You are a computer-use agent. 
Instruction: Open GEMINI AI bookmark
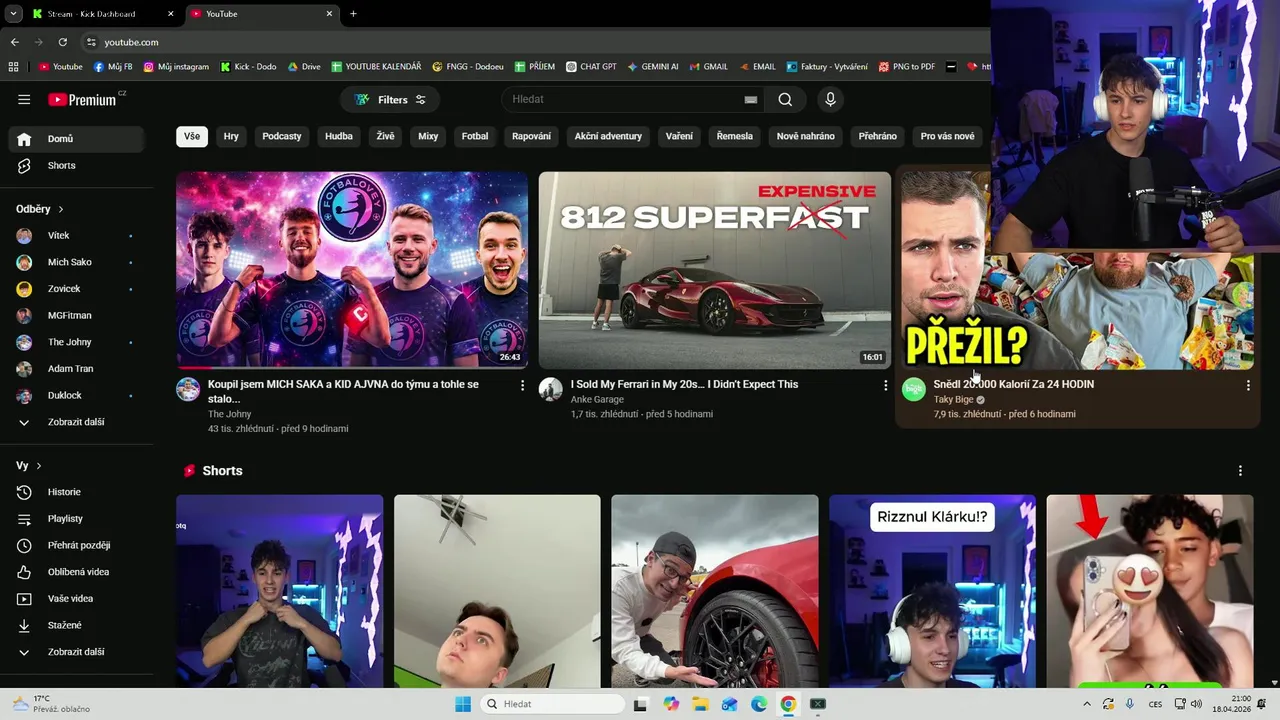tap(653, 67)
